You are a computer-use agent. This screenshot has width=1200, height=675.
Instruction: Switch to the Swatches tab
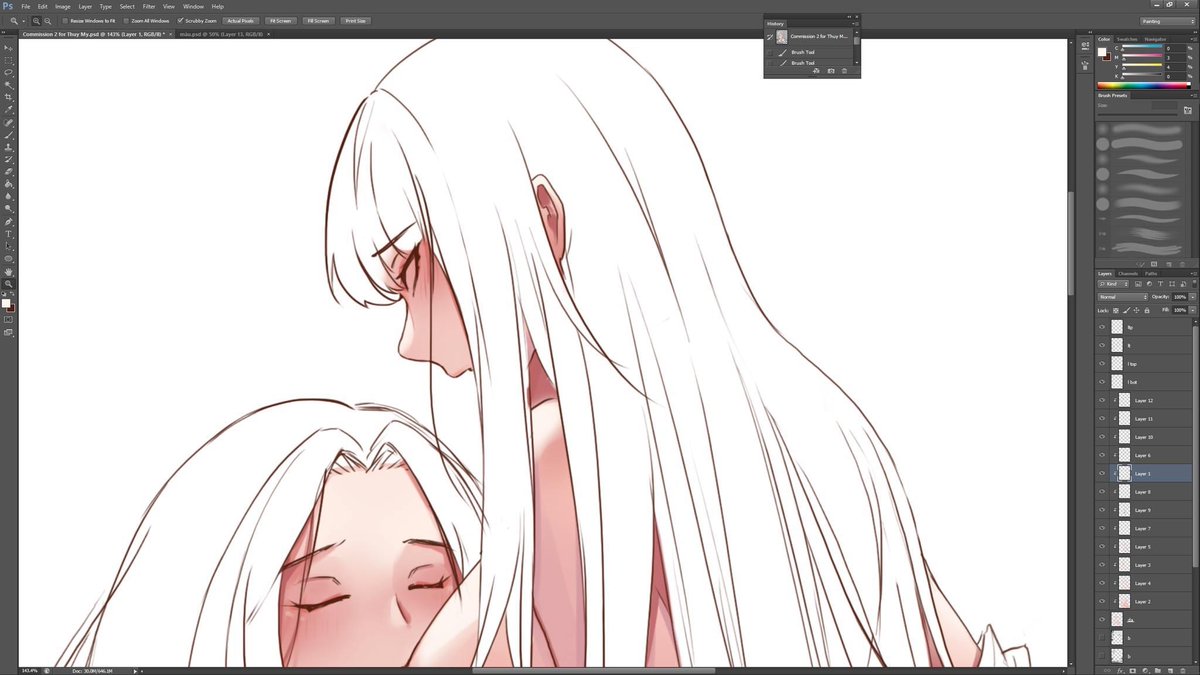[1127, 39]
